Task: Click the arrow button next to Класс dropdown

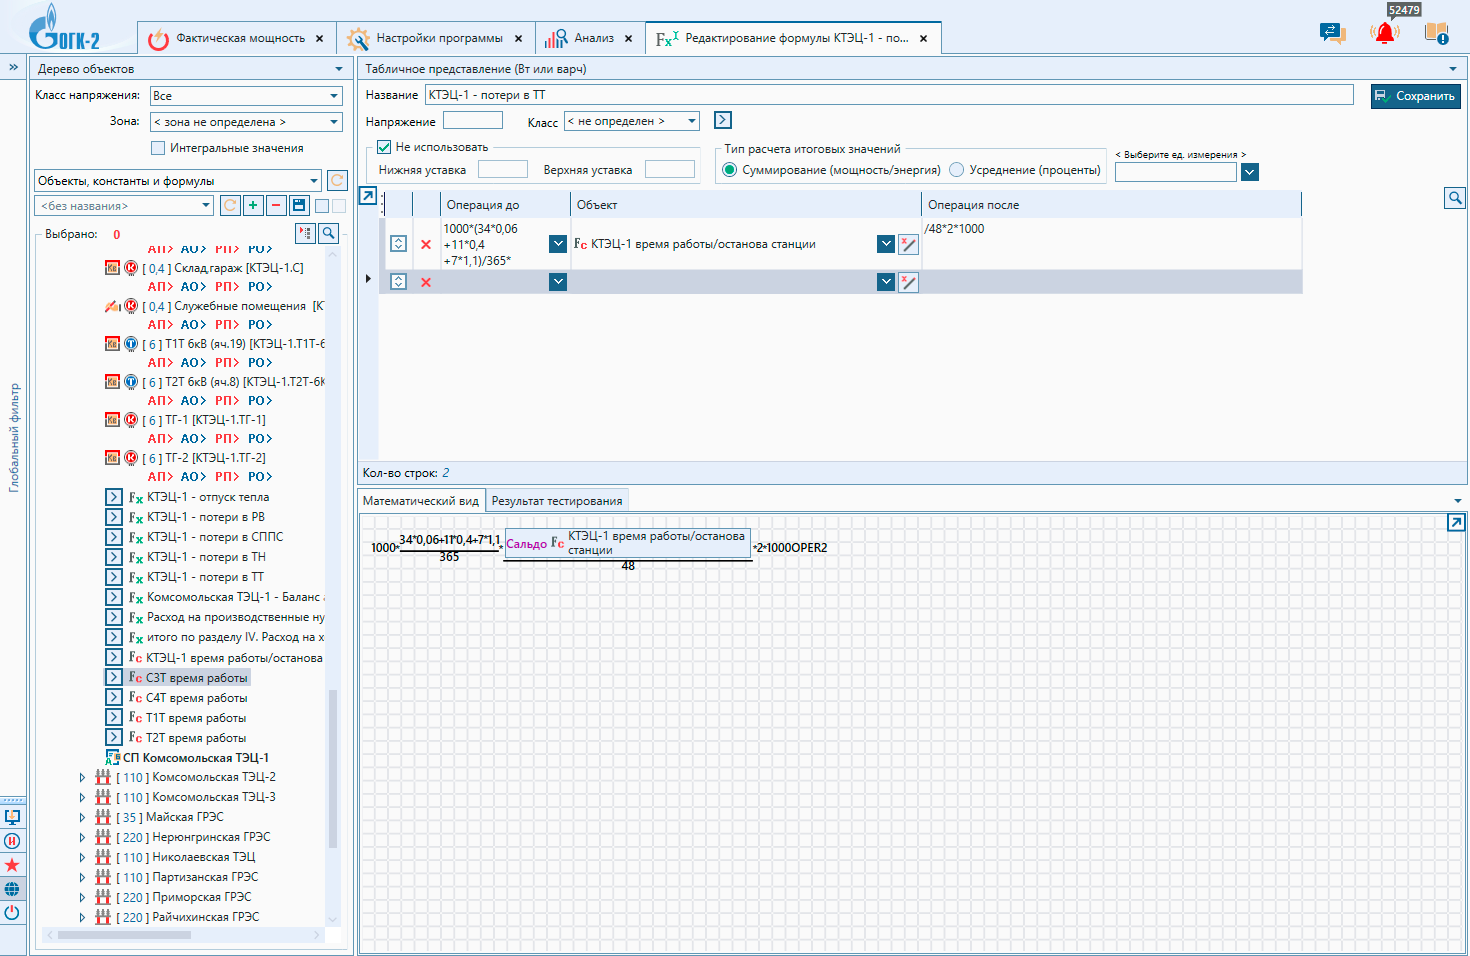Action: click(723, 120)
